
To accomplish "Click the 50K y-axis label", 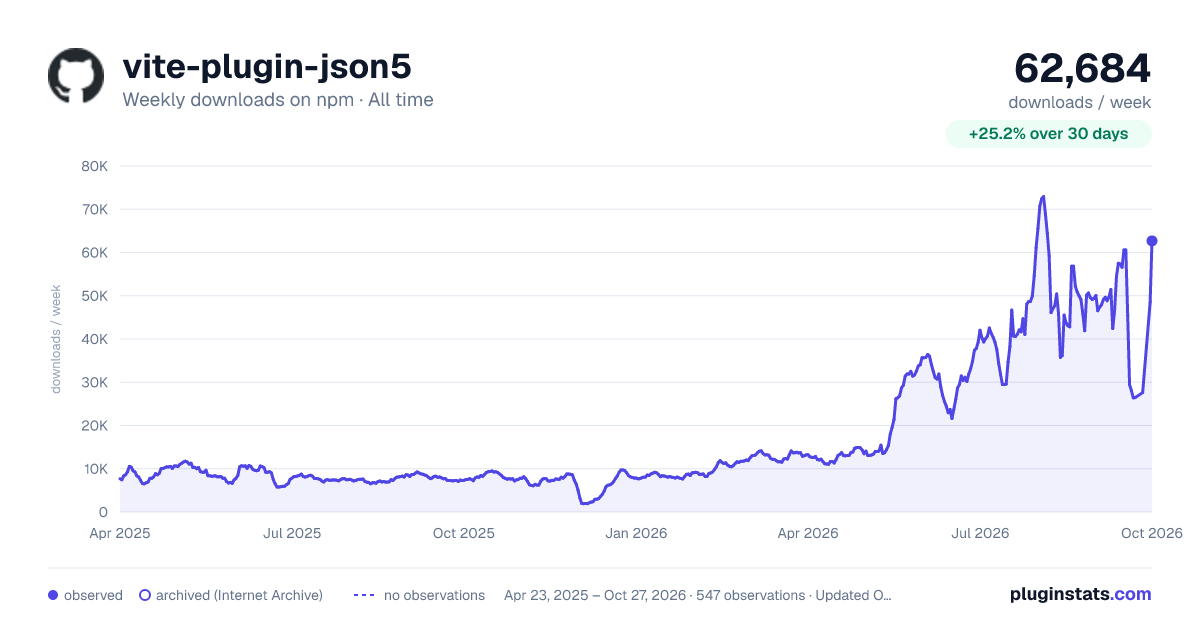I will pos(94,296).
